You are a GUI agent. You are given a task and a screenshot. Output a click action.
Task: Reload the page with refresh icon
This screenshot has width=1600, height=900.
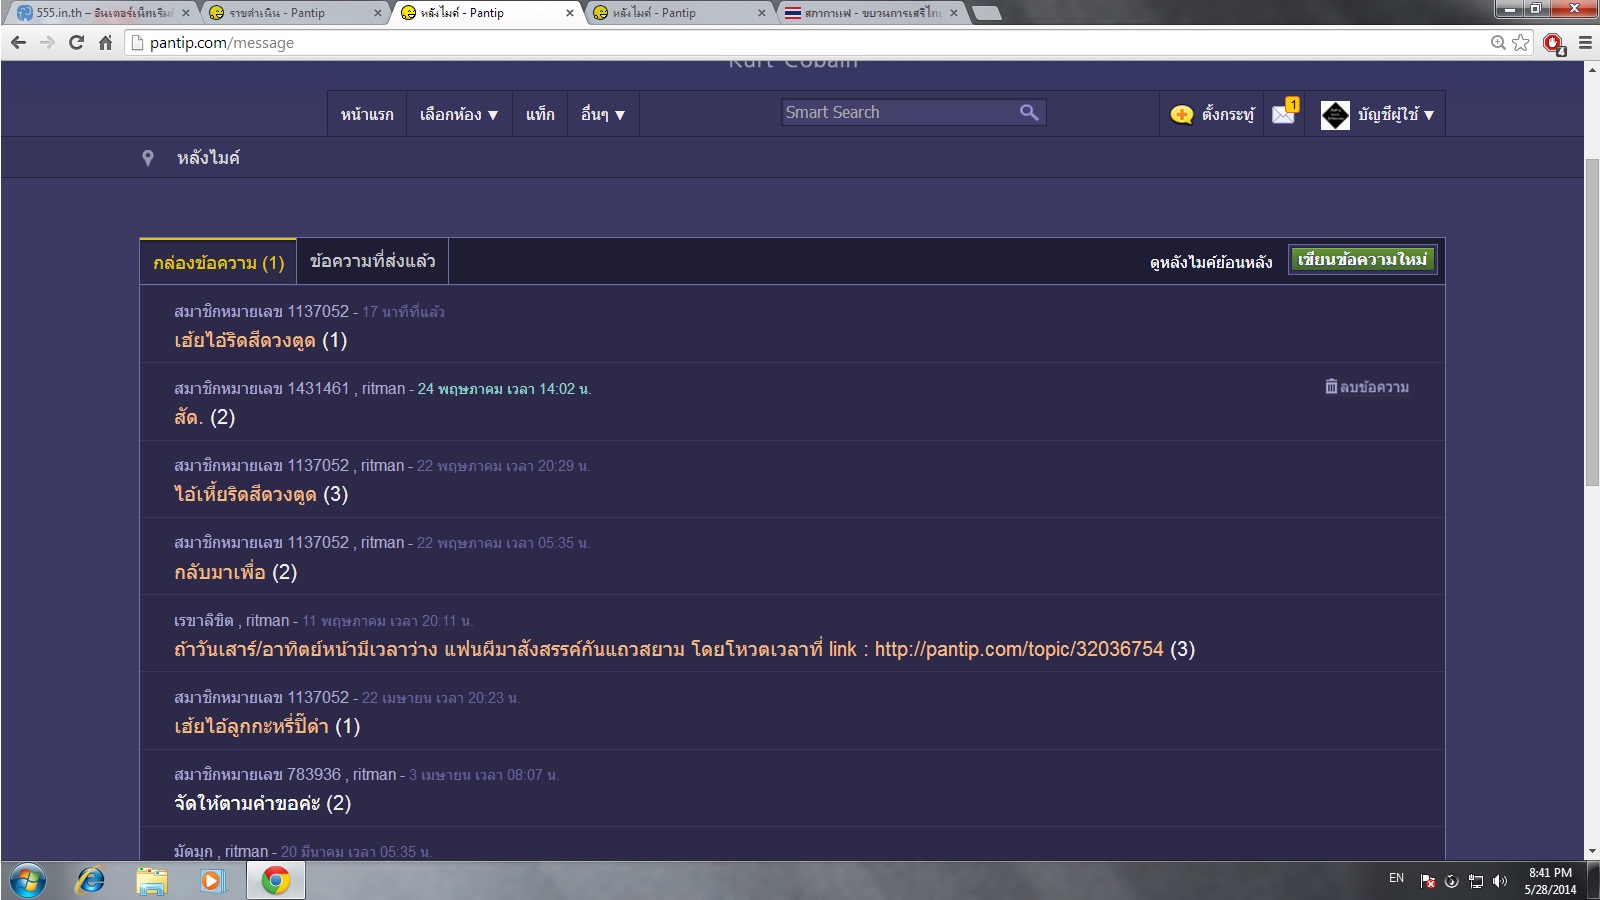76,42
